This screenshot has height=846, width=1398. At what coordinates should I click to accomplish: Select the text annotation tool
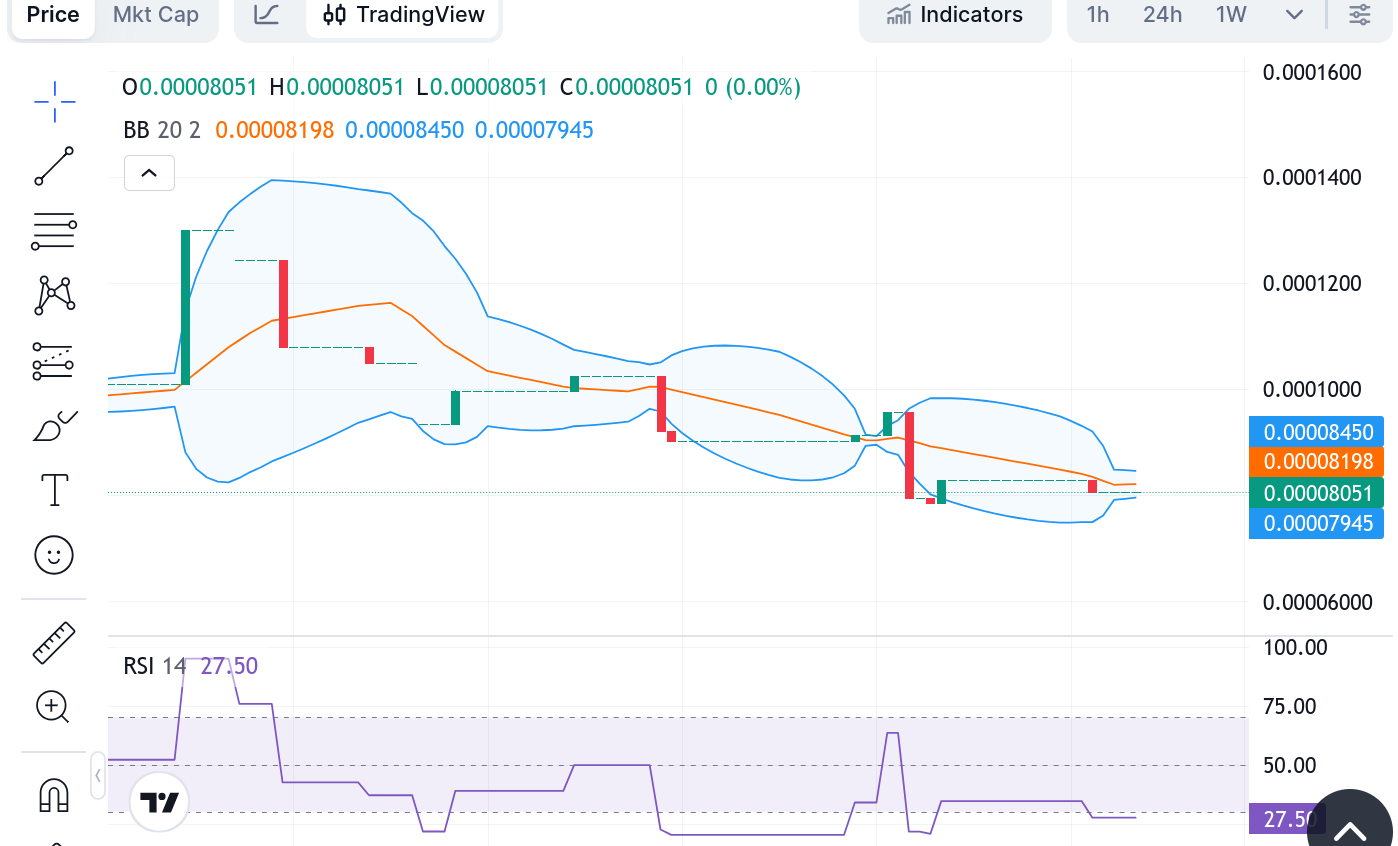click(54, 490)
